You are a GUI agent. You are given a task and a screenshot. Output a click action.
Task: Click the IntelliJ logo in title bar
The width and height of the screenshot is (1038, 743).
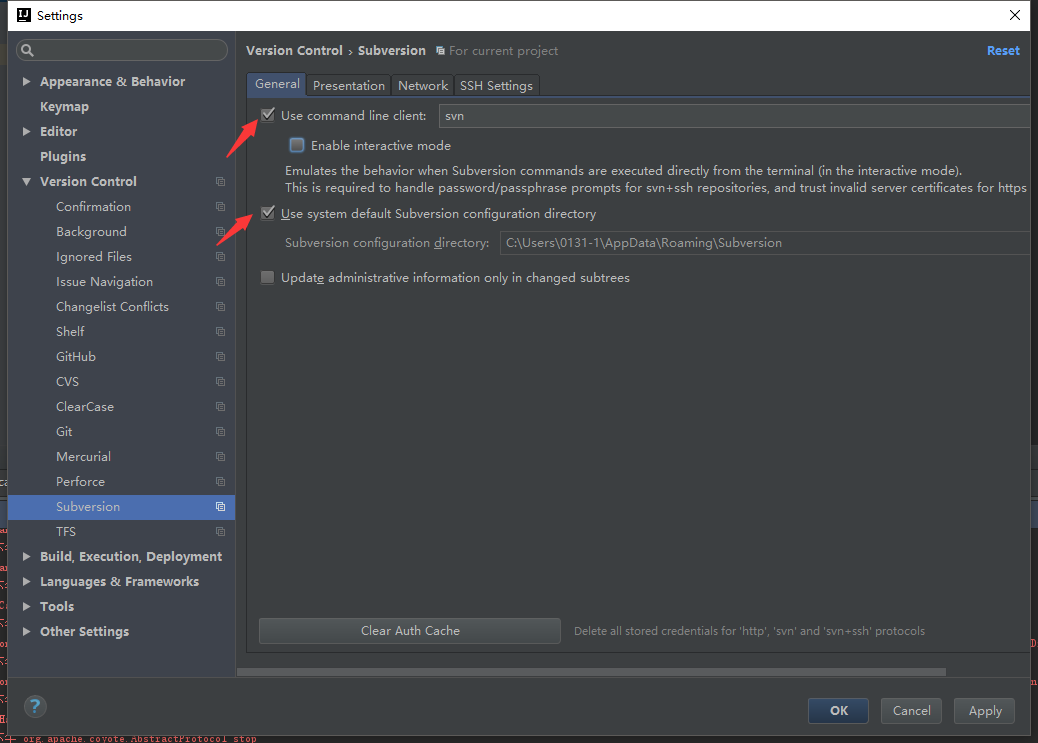[x=24, y=15]
